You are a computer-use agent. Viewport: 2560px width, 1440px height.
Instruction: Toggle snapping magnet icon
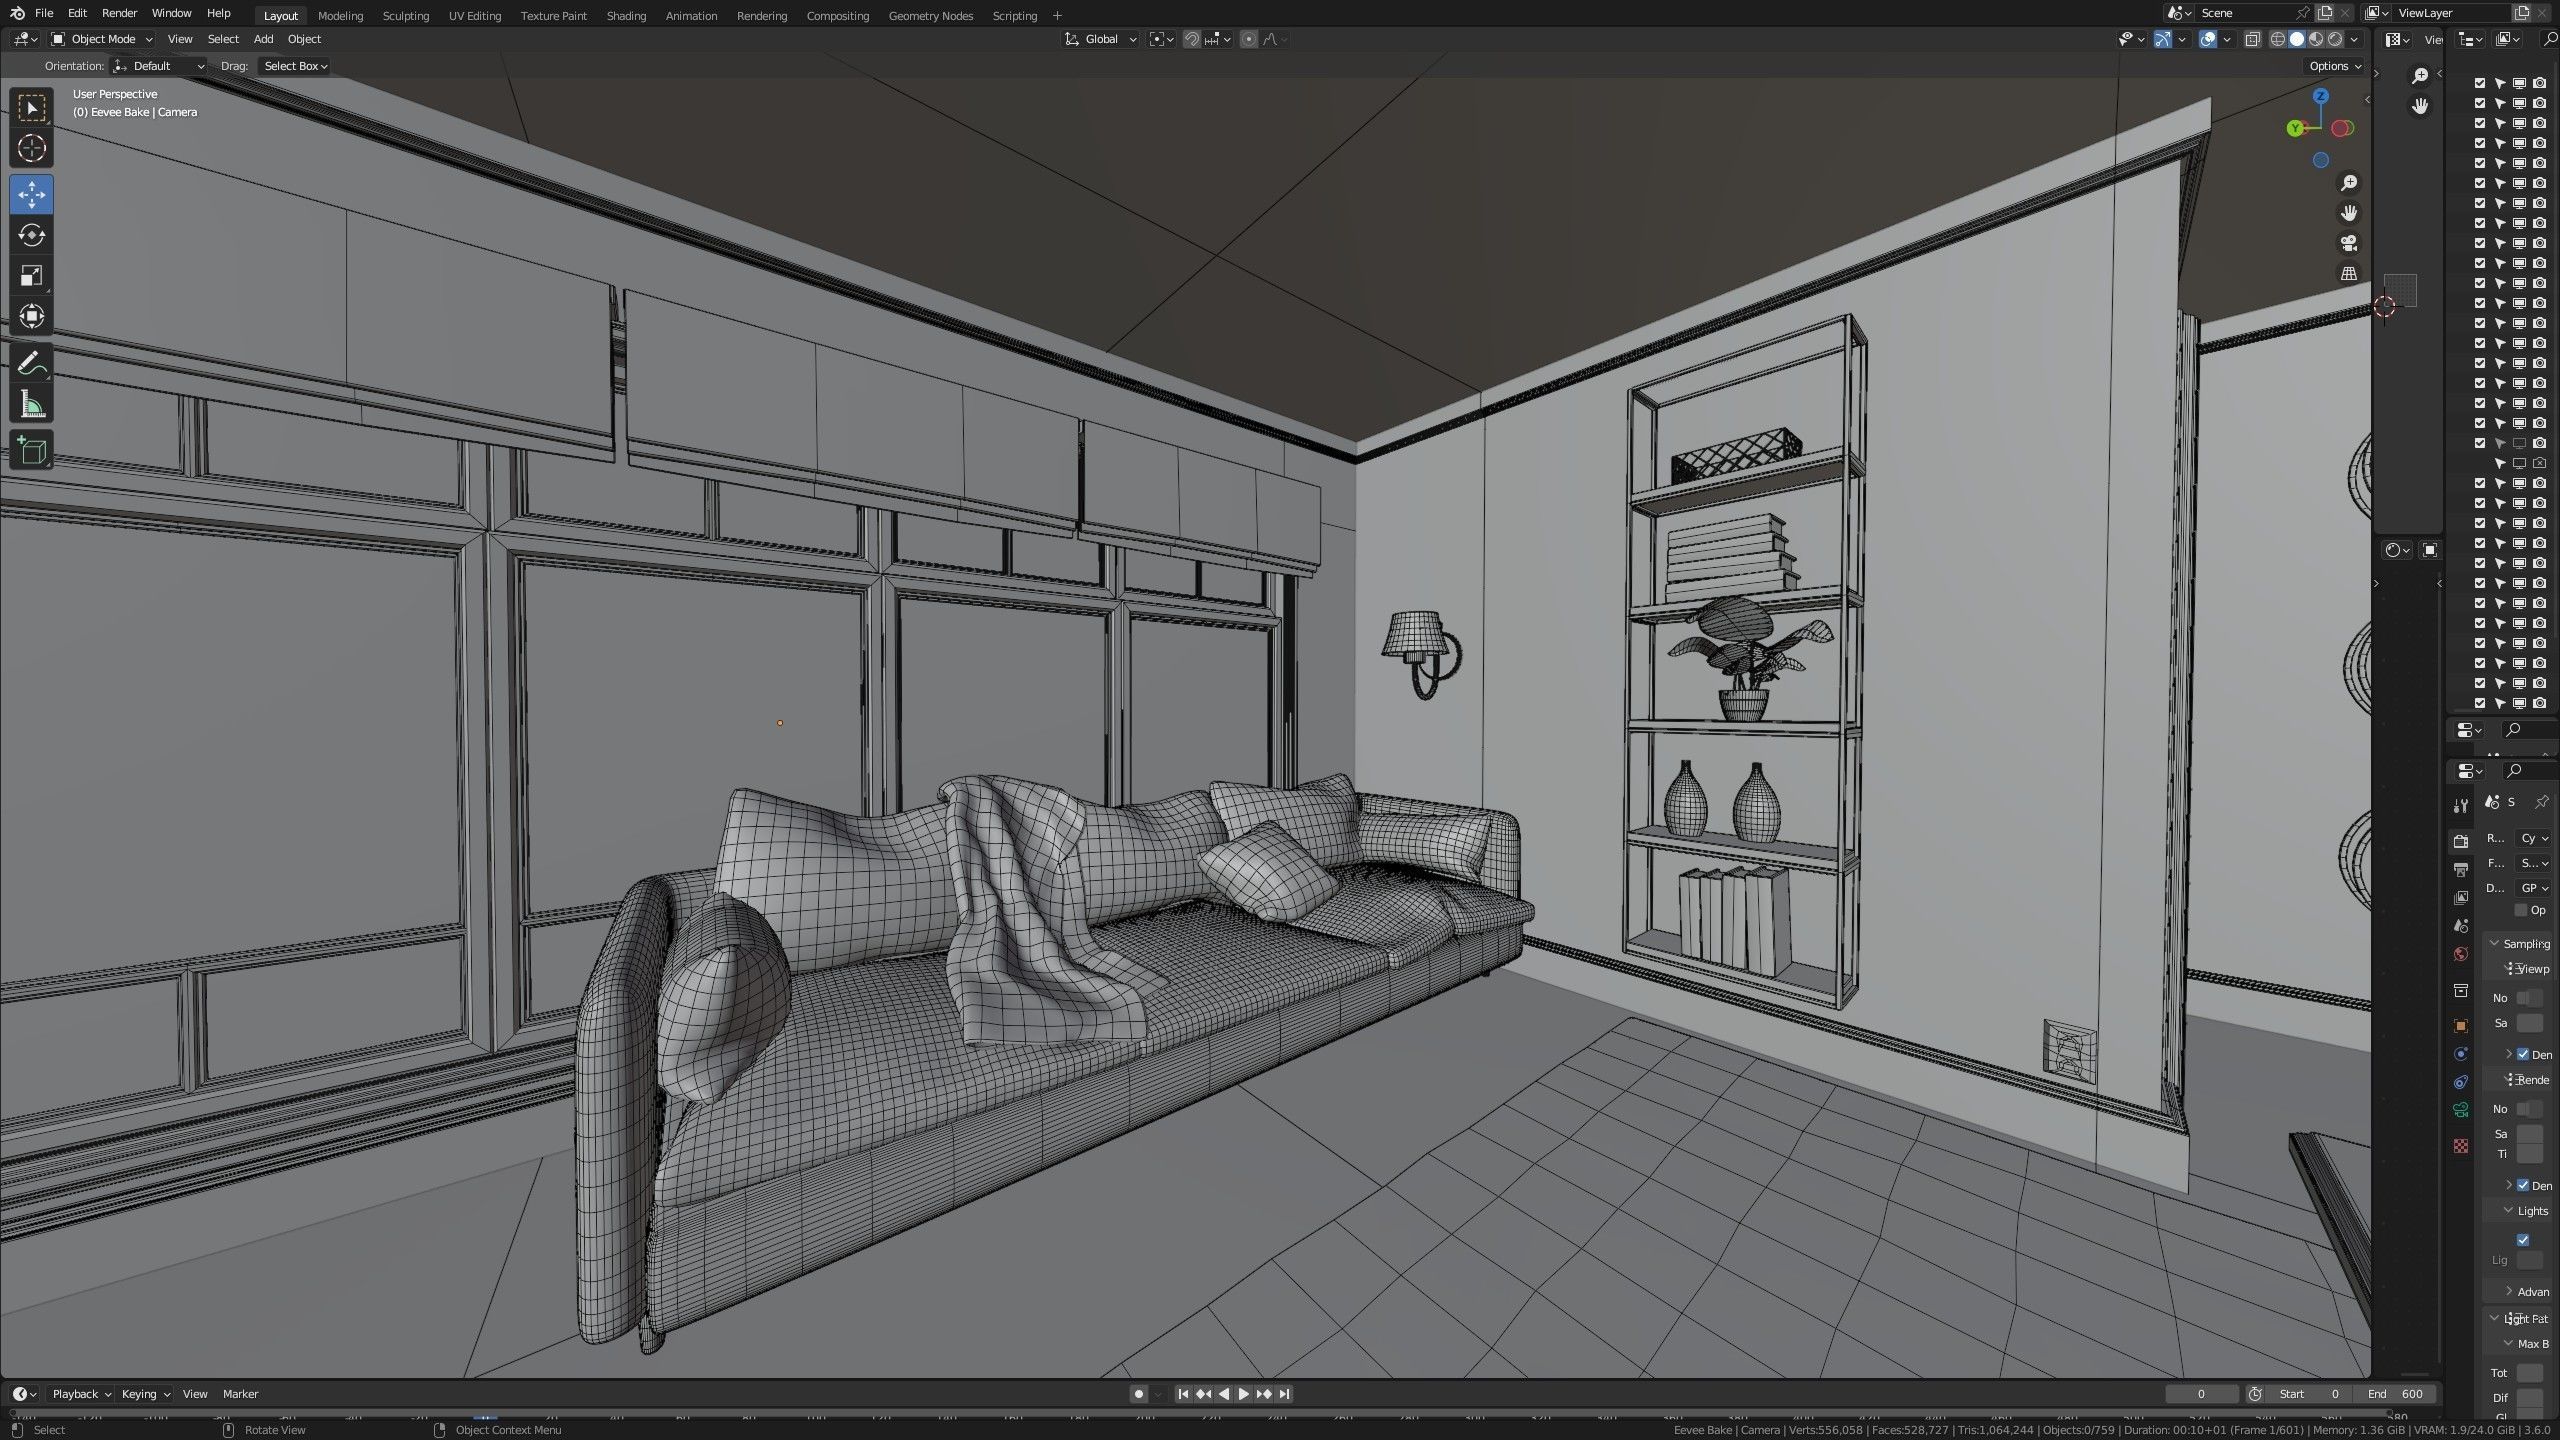pos(1192,39)
